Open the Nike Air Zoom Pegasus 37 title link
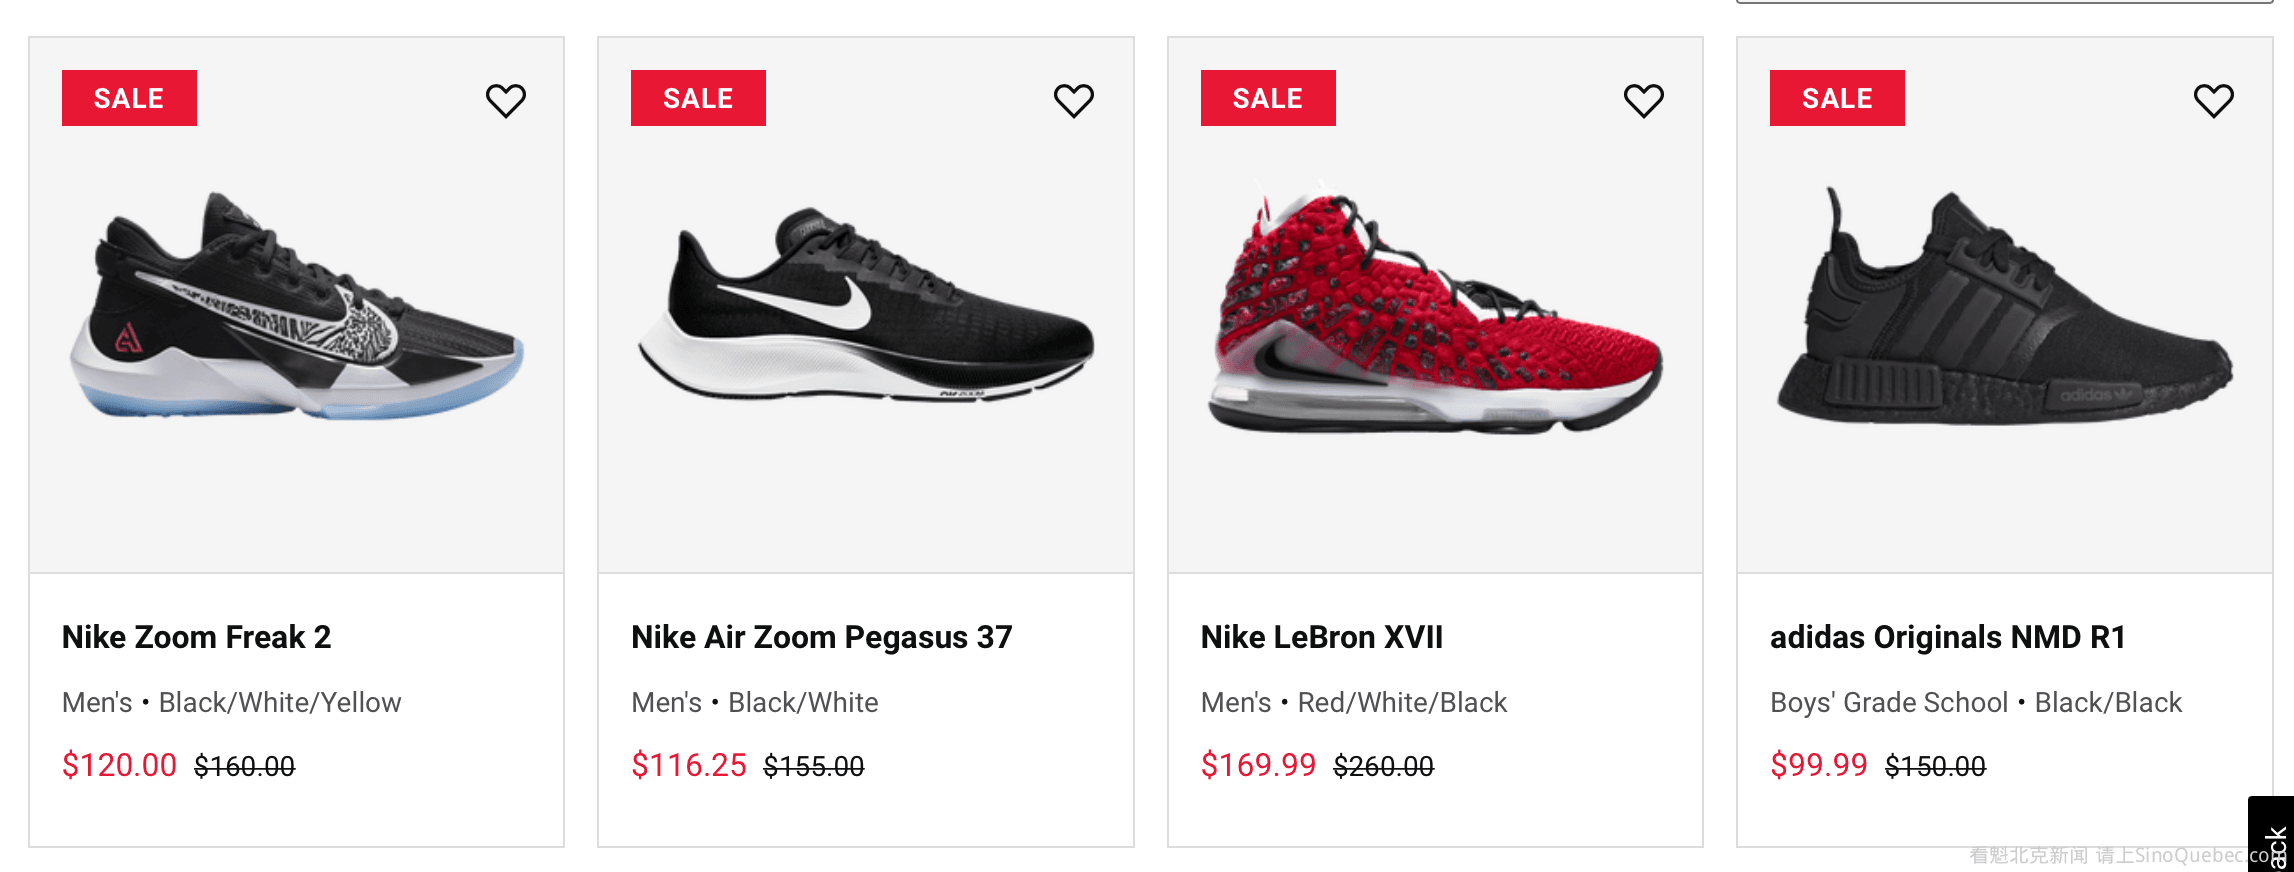Screen dimensions: 2294x872 click(821, 637)
